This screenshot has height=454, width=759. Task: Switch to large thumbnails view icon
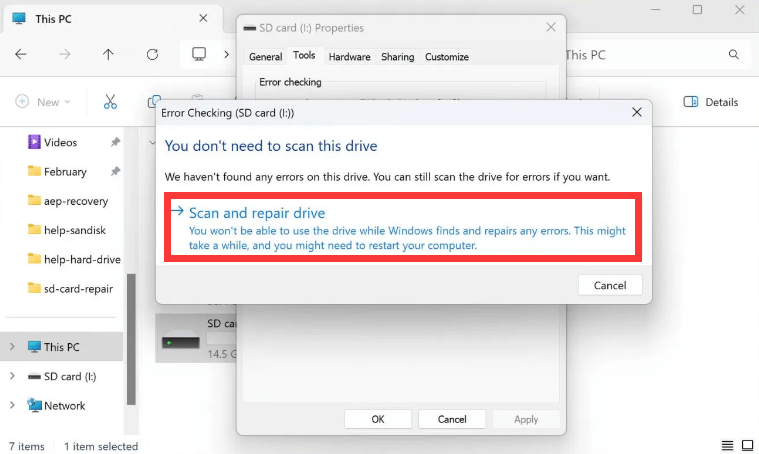[x=747, y=445]
